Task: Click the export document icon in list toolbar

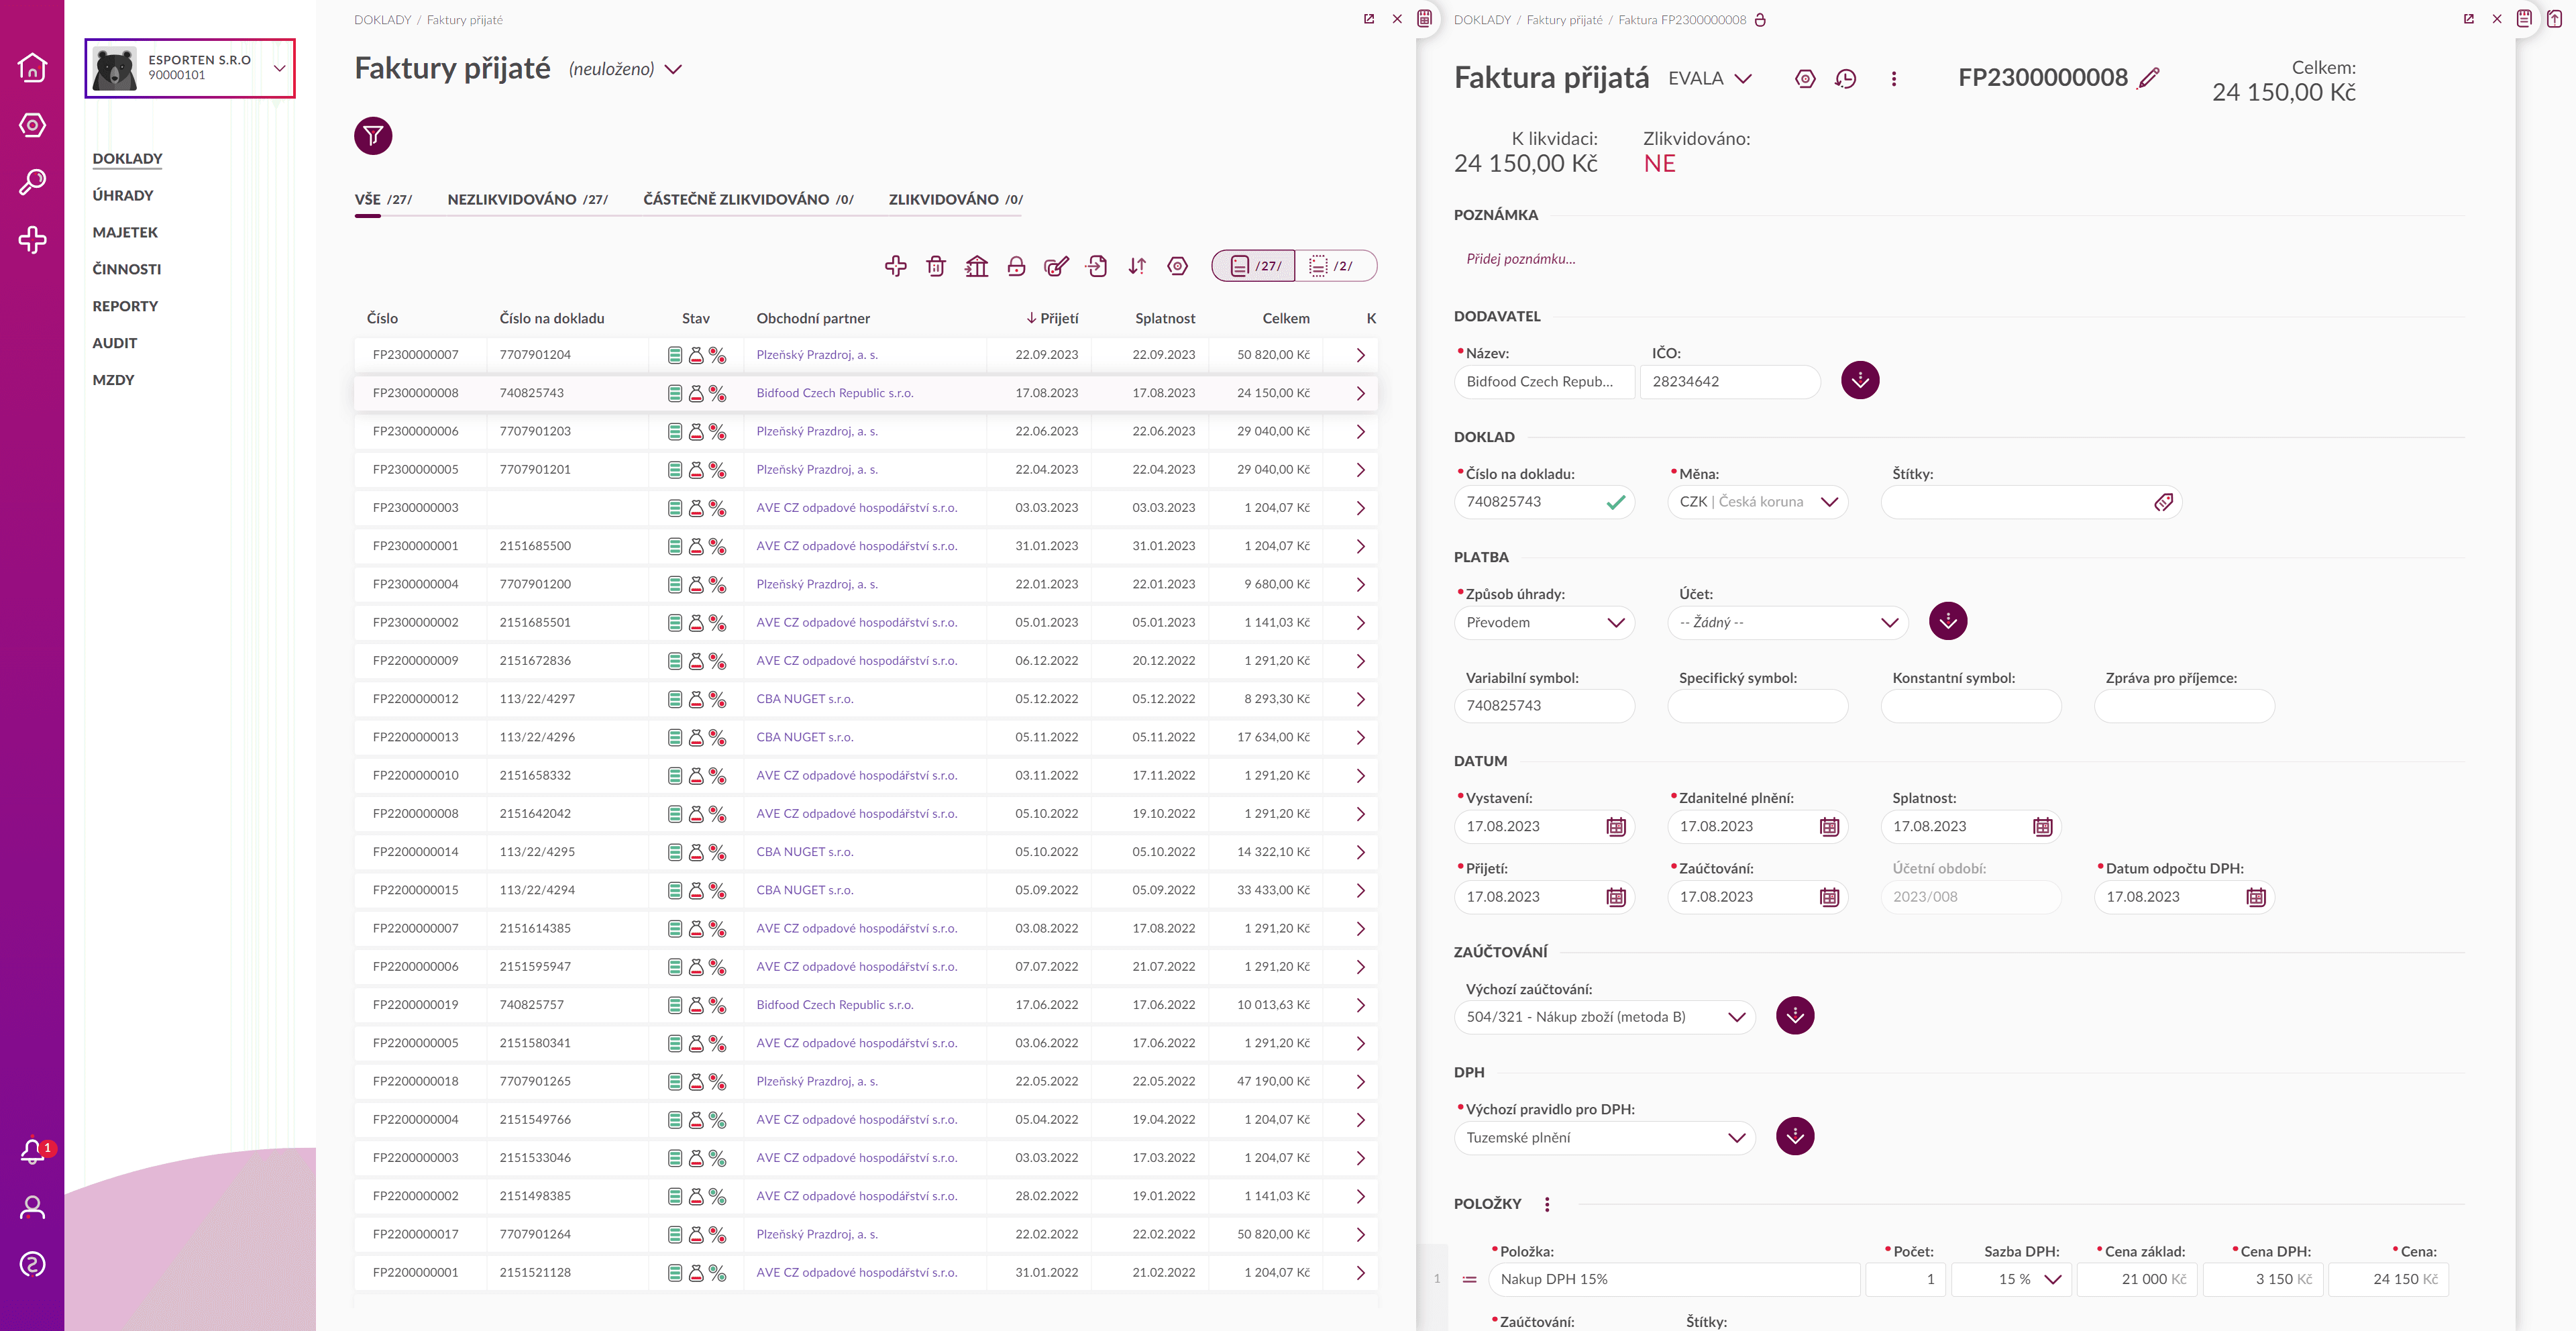Action: click(1097, 266)
